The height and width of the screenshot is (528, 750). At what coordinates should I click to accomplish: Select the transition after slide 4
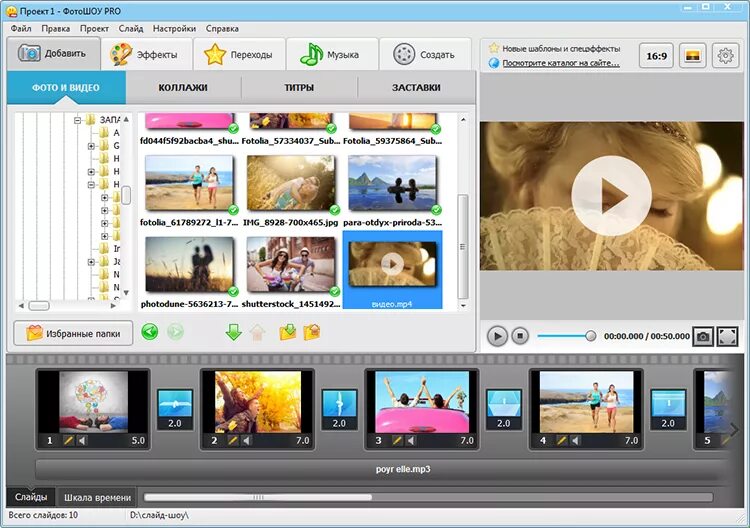pos(668,409)
